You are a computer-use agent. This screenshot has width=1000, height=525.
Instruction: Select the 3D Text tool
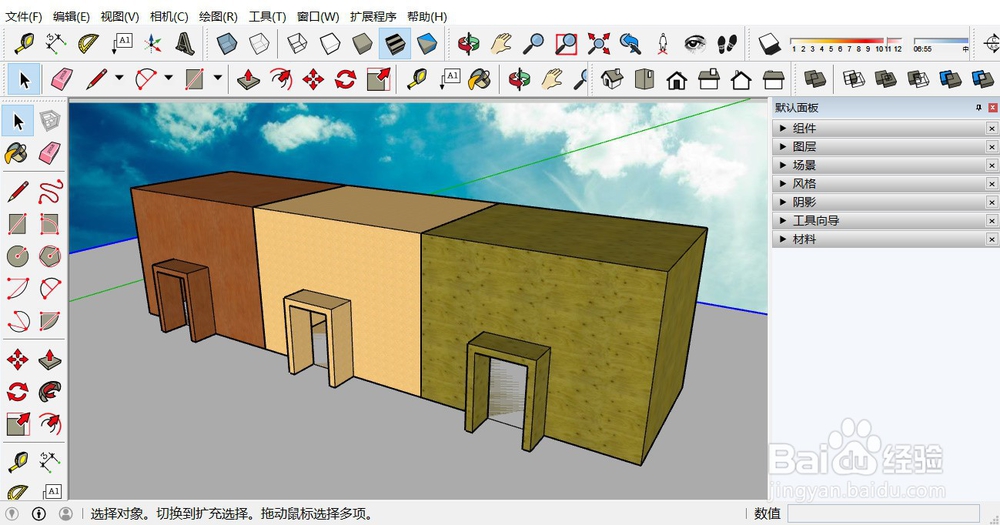click(x=185, y=43)
